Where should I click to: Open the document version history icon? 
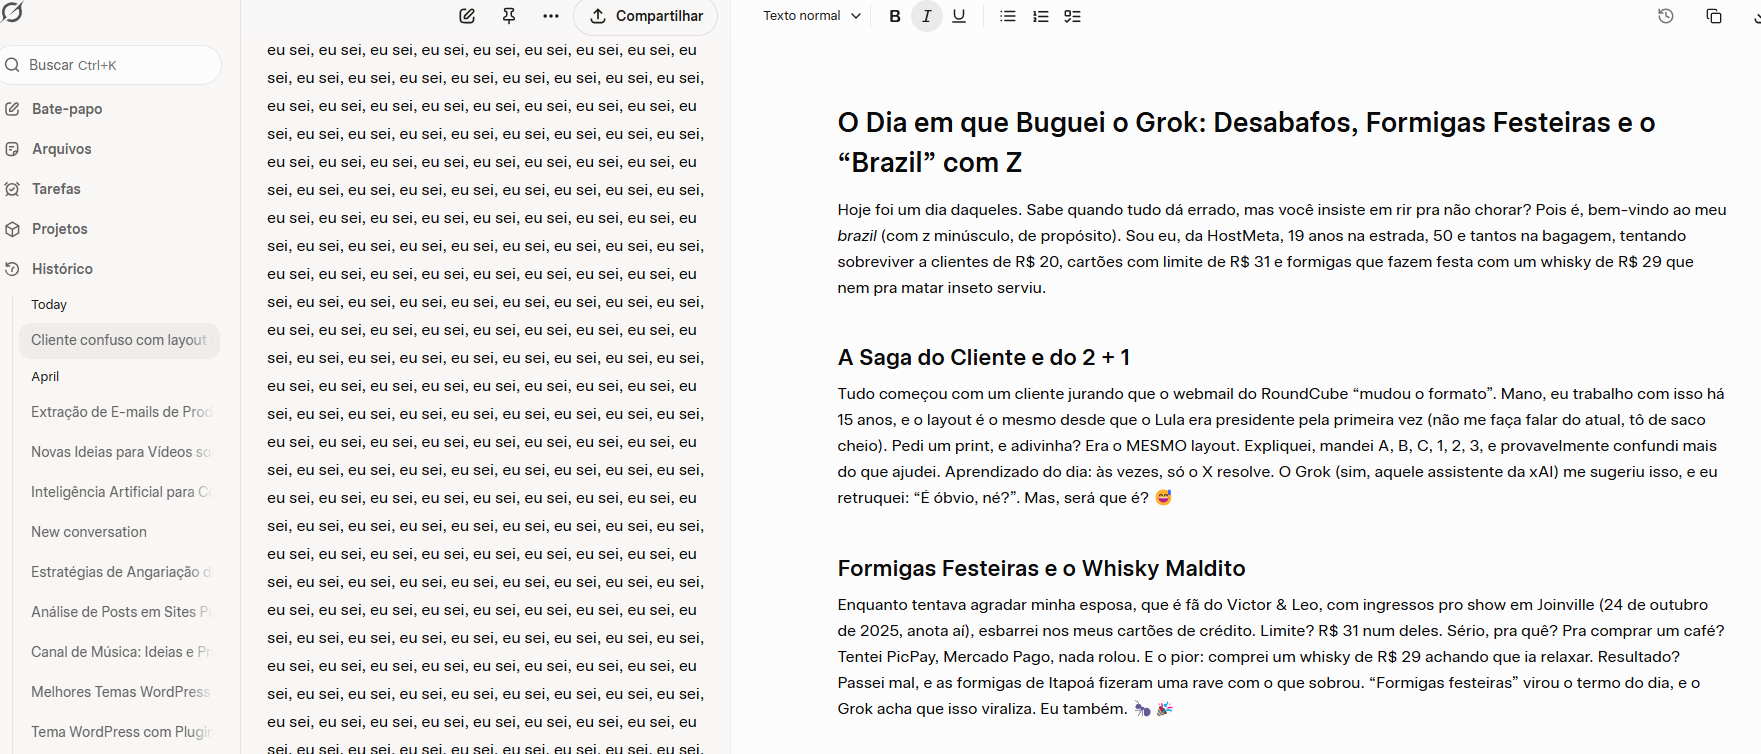[1666, 16]
